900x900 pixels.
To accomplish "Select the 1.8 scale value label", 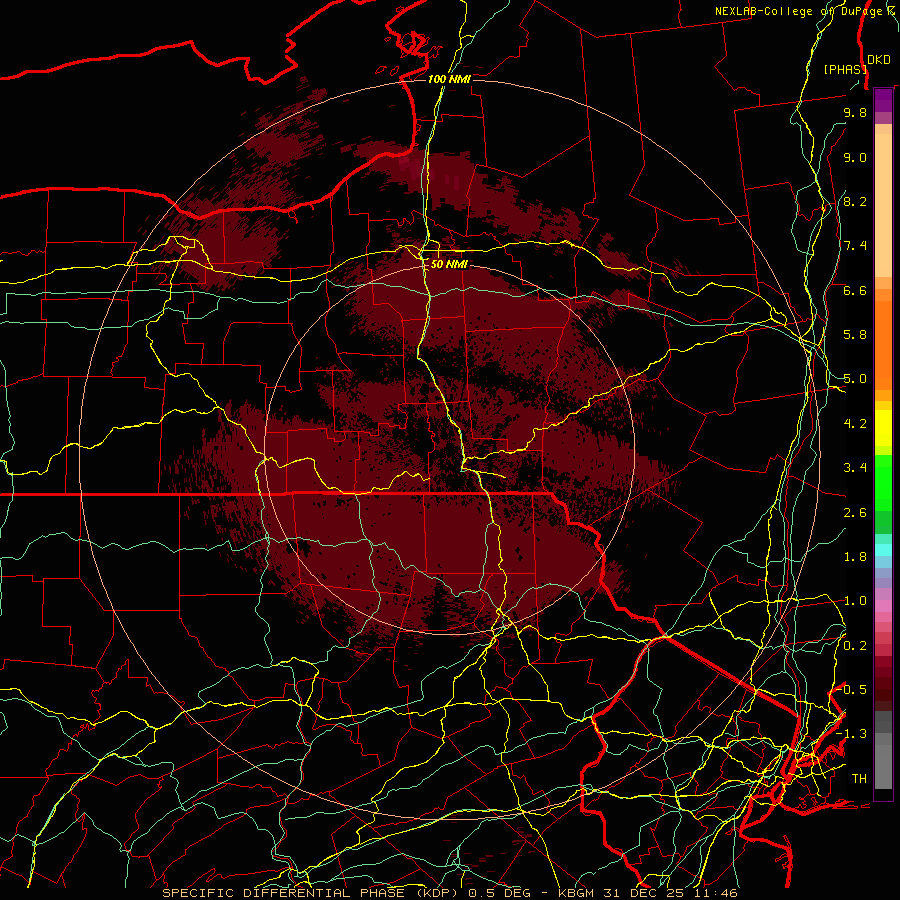I will click(855, 557).
